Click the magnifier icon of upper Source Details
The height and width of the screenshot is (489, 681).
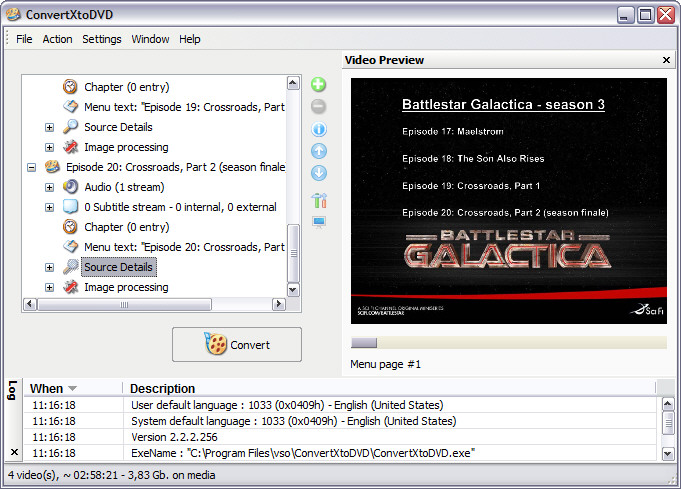tap(70, 127)
